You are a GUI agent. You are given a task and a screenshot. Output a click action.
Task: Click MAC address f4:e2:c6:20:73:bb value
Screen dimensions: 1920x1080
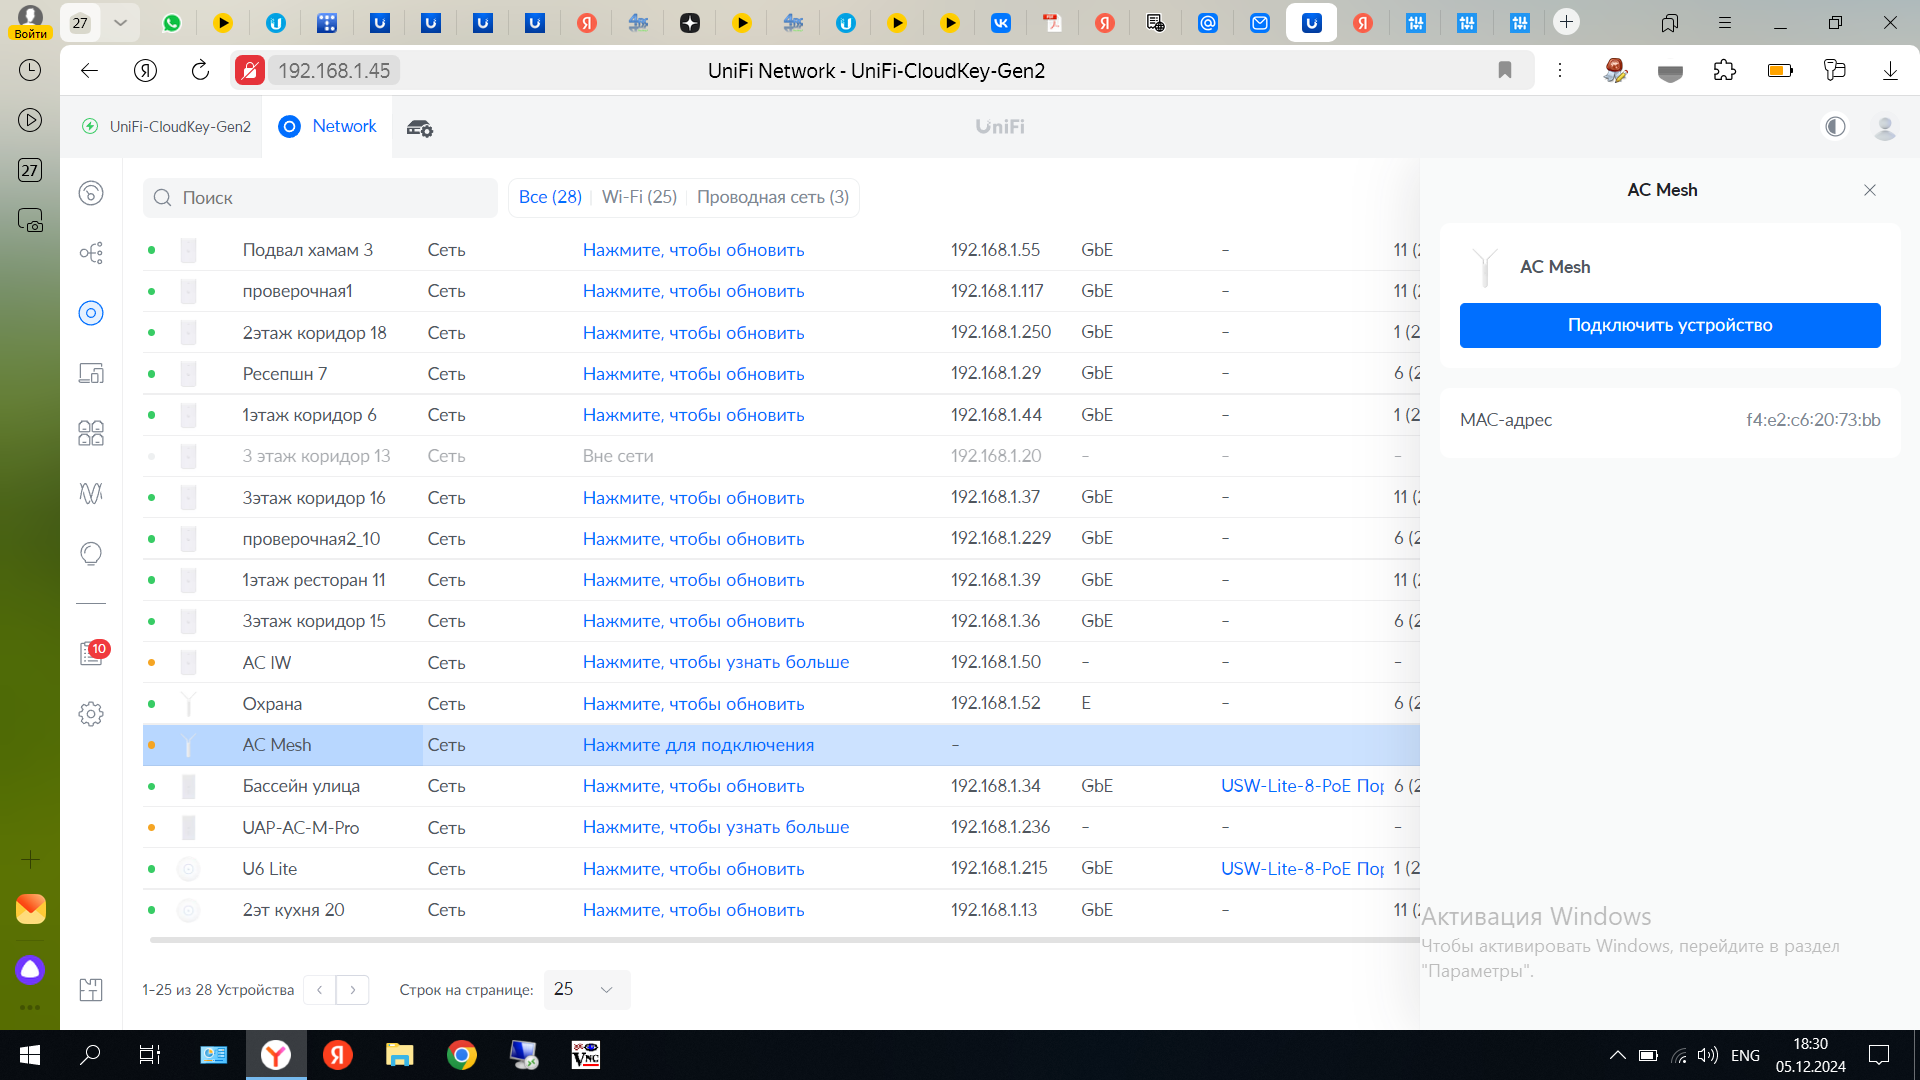click(1813, 420)
